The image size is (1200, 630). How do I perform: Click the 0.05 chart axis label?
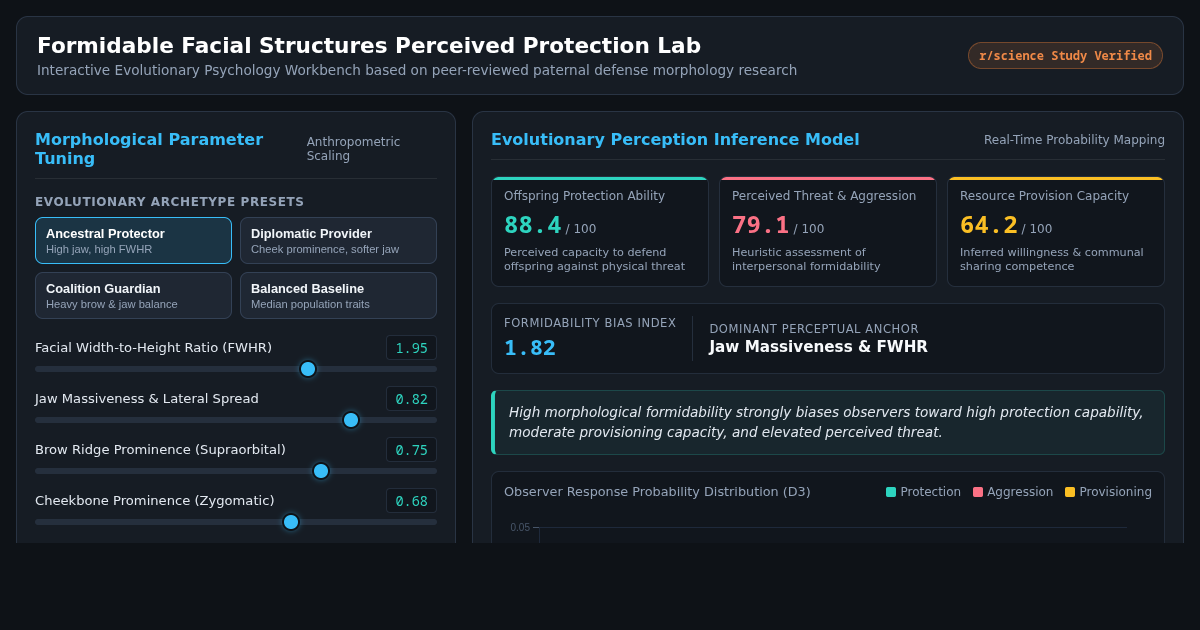coord(520,528)
